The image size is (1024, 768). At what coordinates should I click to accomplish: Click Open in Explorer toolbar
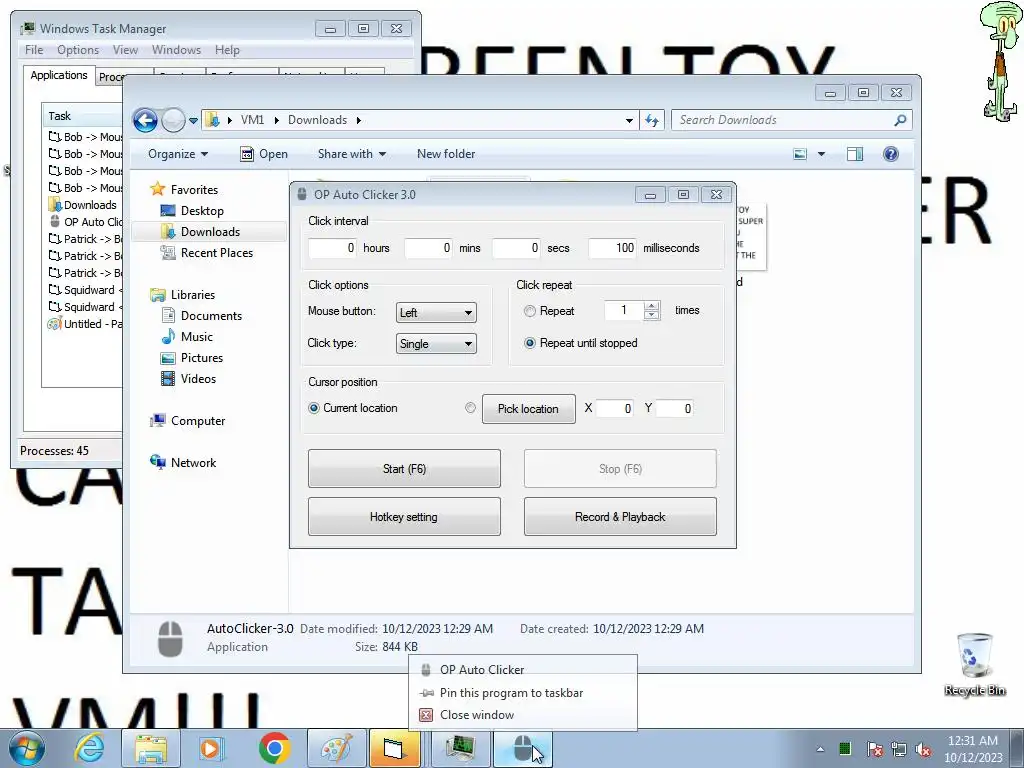pos(264,154)
